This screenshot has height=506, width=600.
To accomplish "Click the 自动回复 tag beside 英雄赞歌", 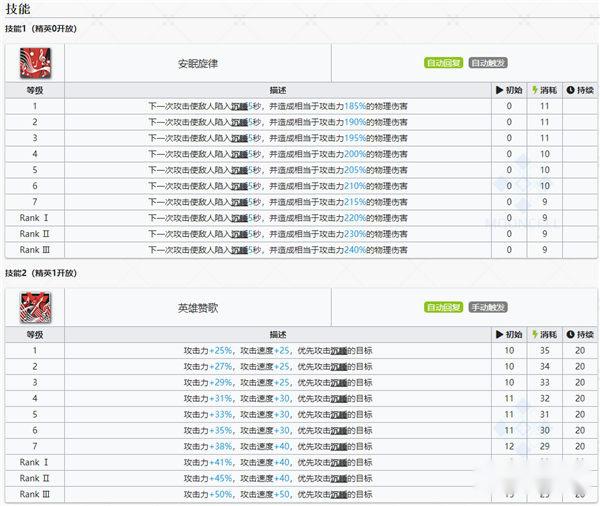I will click(443, 307).
